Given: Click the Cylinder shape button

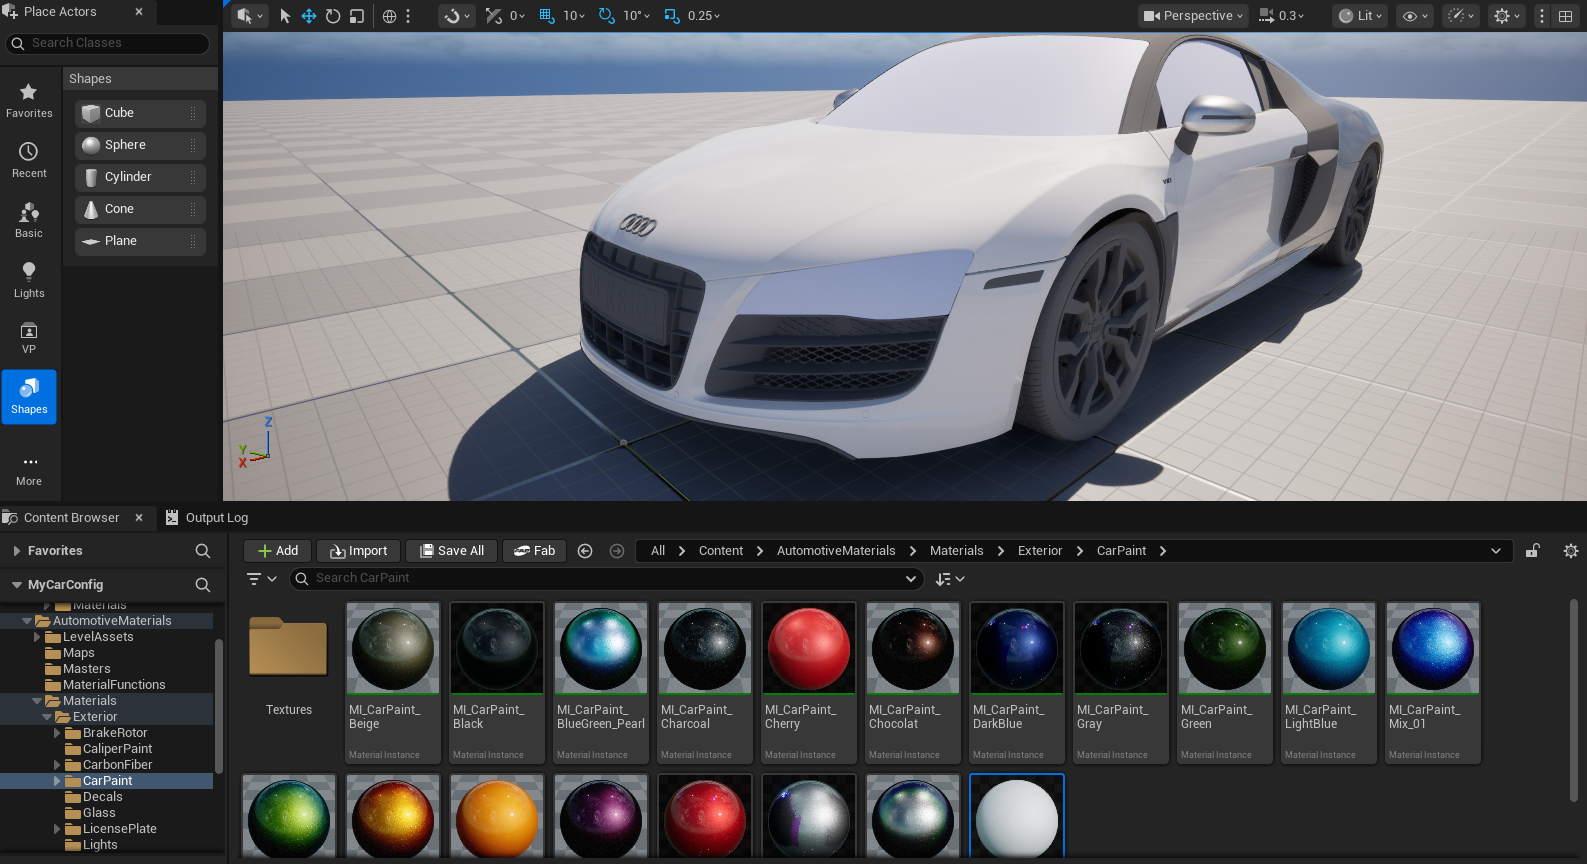Looking at the screenshot, I should (140, 177).
